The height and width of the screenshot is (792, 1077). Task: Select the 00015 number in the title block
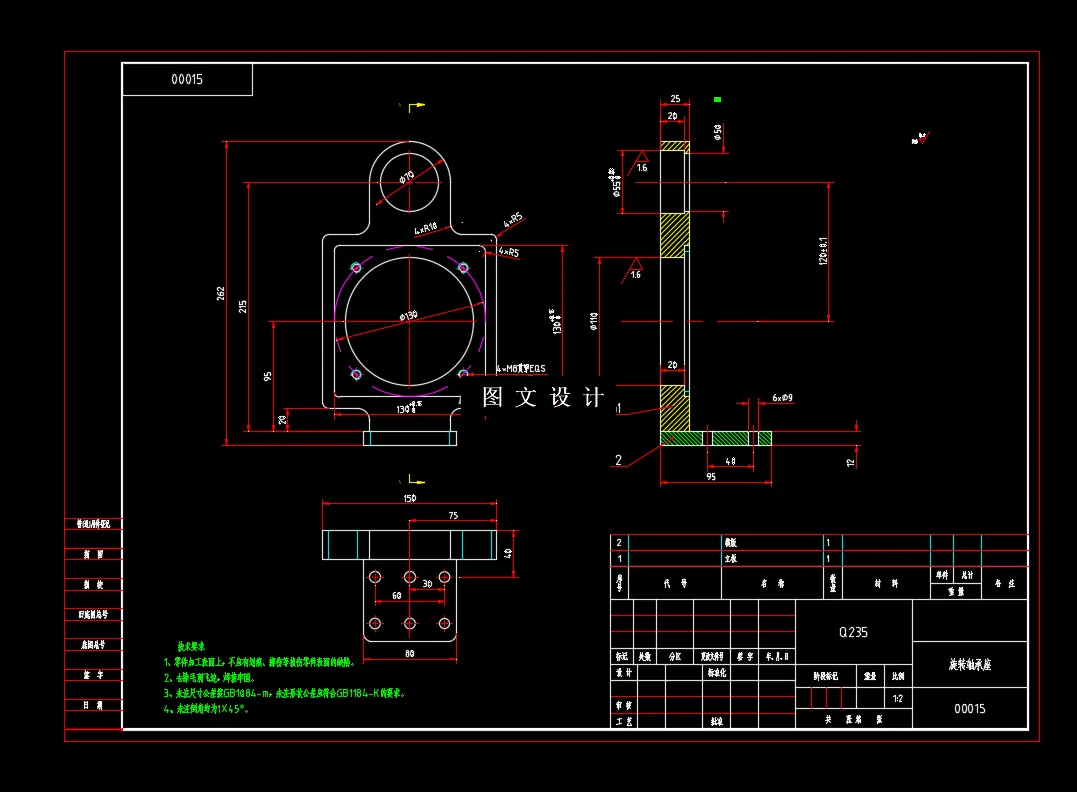click(969, 708)
